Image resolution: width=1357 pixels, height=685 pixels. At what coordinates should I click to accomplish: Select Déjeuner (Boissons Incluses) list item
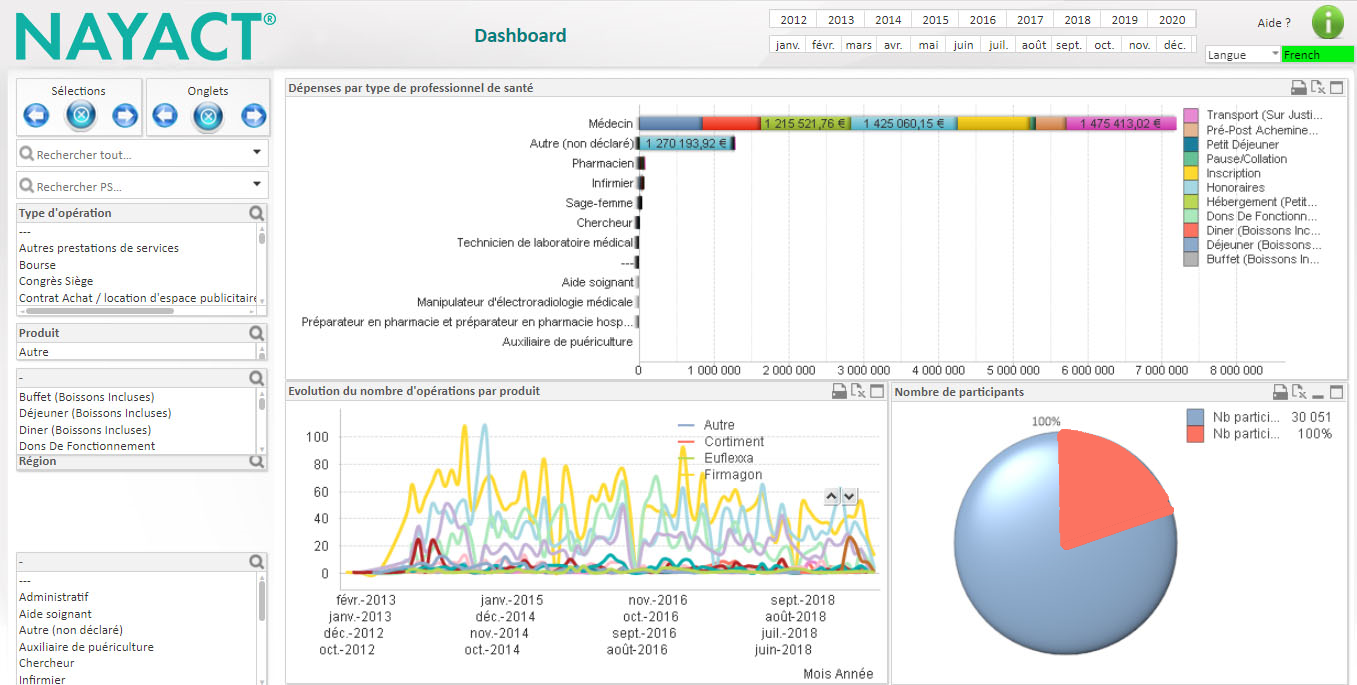(95, 413)
